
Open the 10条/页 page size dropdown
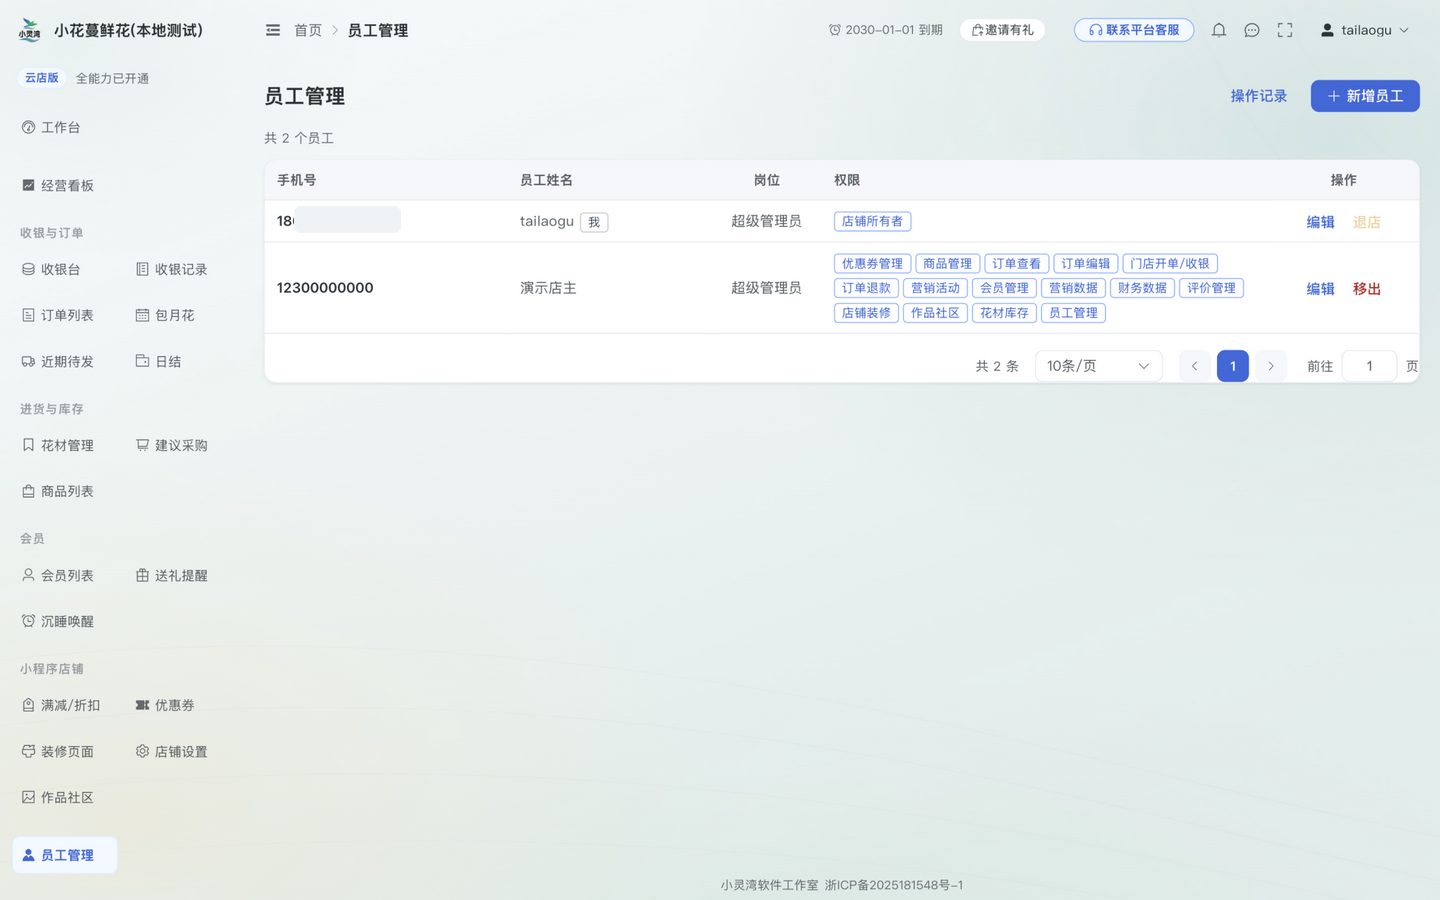tap(1098, 366)
